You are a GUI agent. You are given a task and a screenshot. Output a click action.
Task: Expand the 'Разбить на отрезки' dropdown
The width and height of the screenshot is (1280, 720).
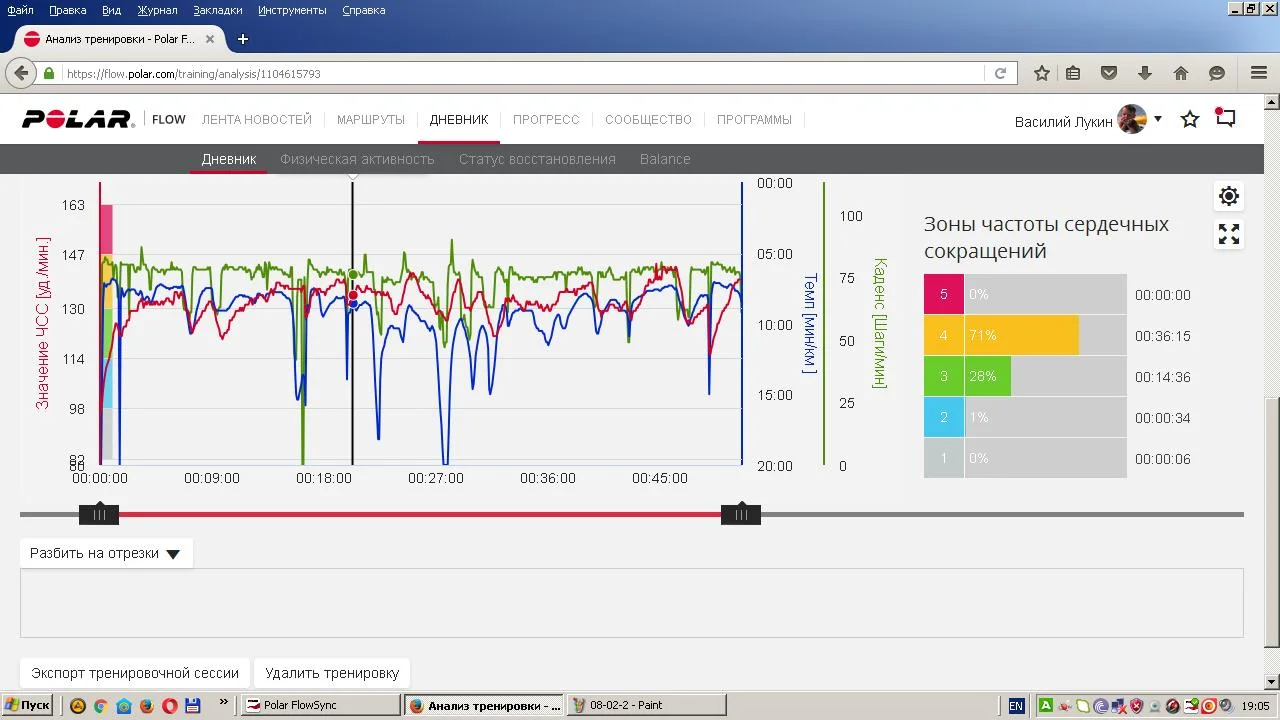(105, 553)
